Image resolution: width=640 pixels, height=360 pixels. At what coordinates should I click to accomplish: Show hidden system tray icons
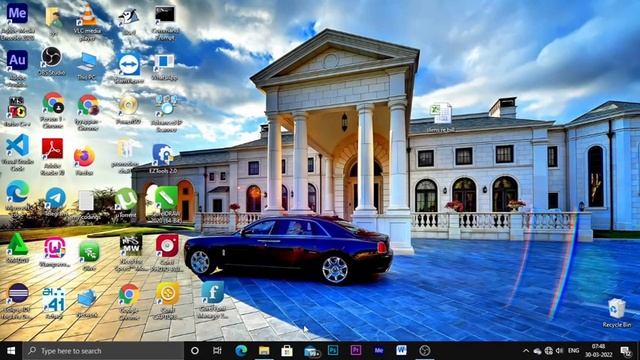526,351
